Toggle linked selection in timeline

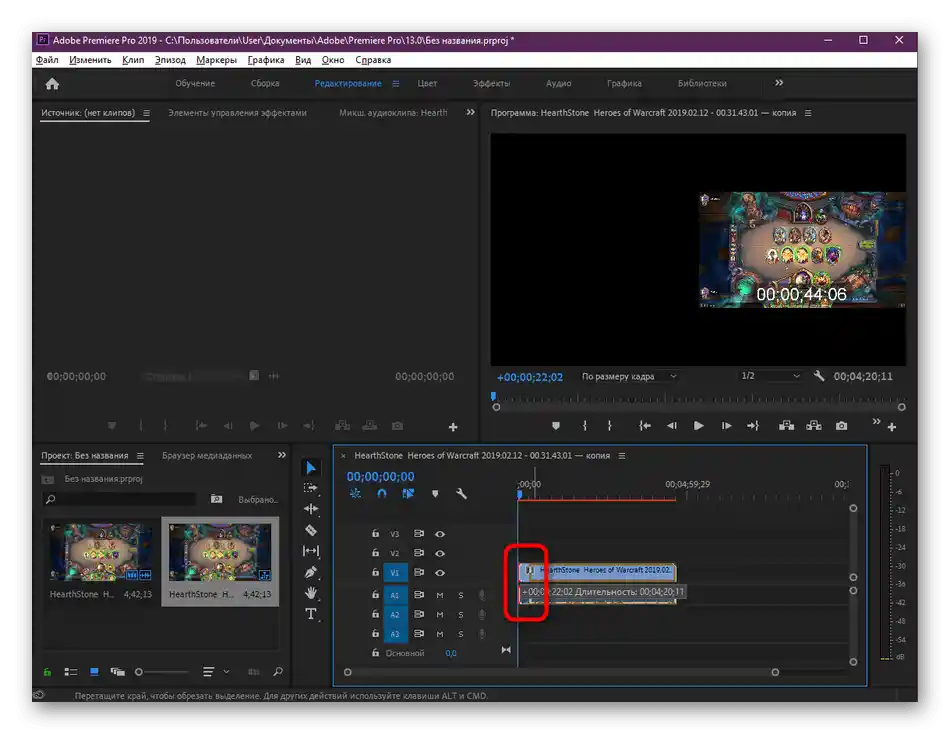(x=408, y=493)
